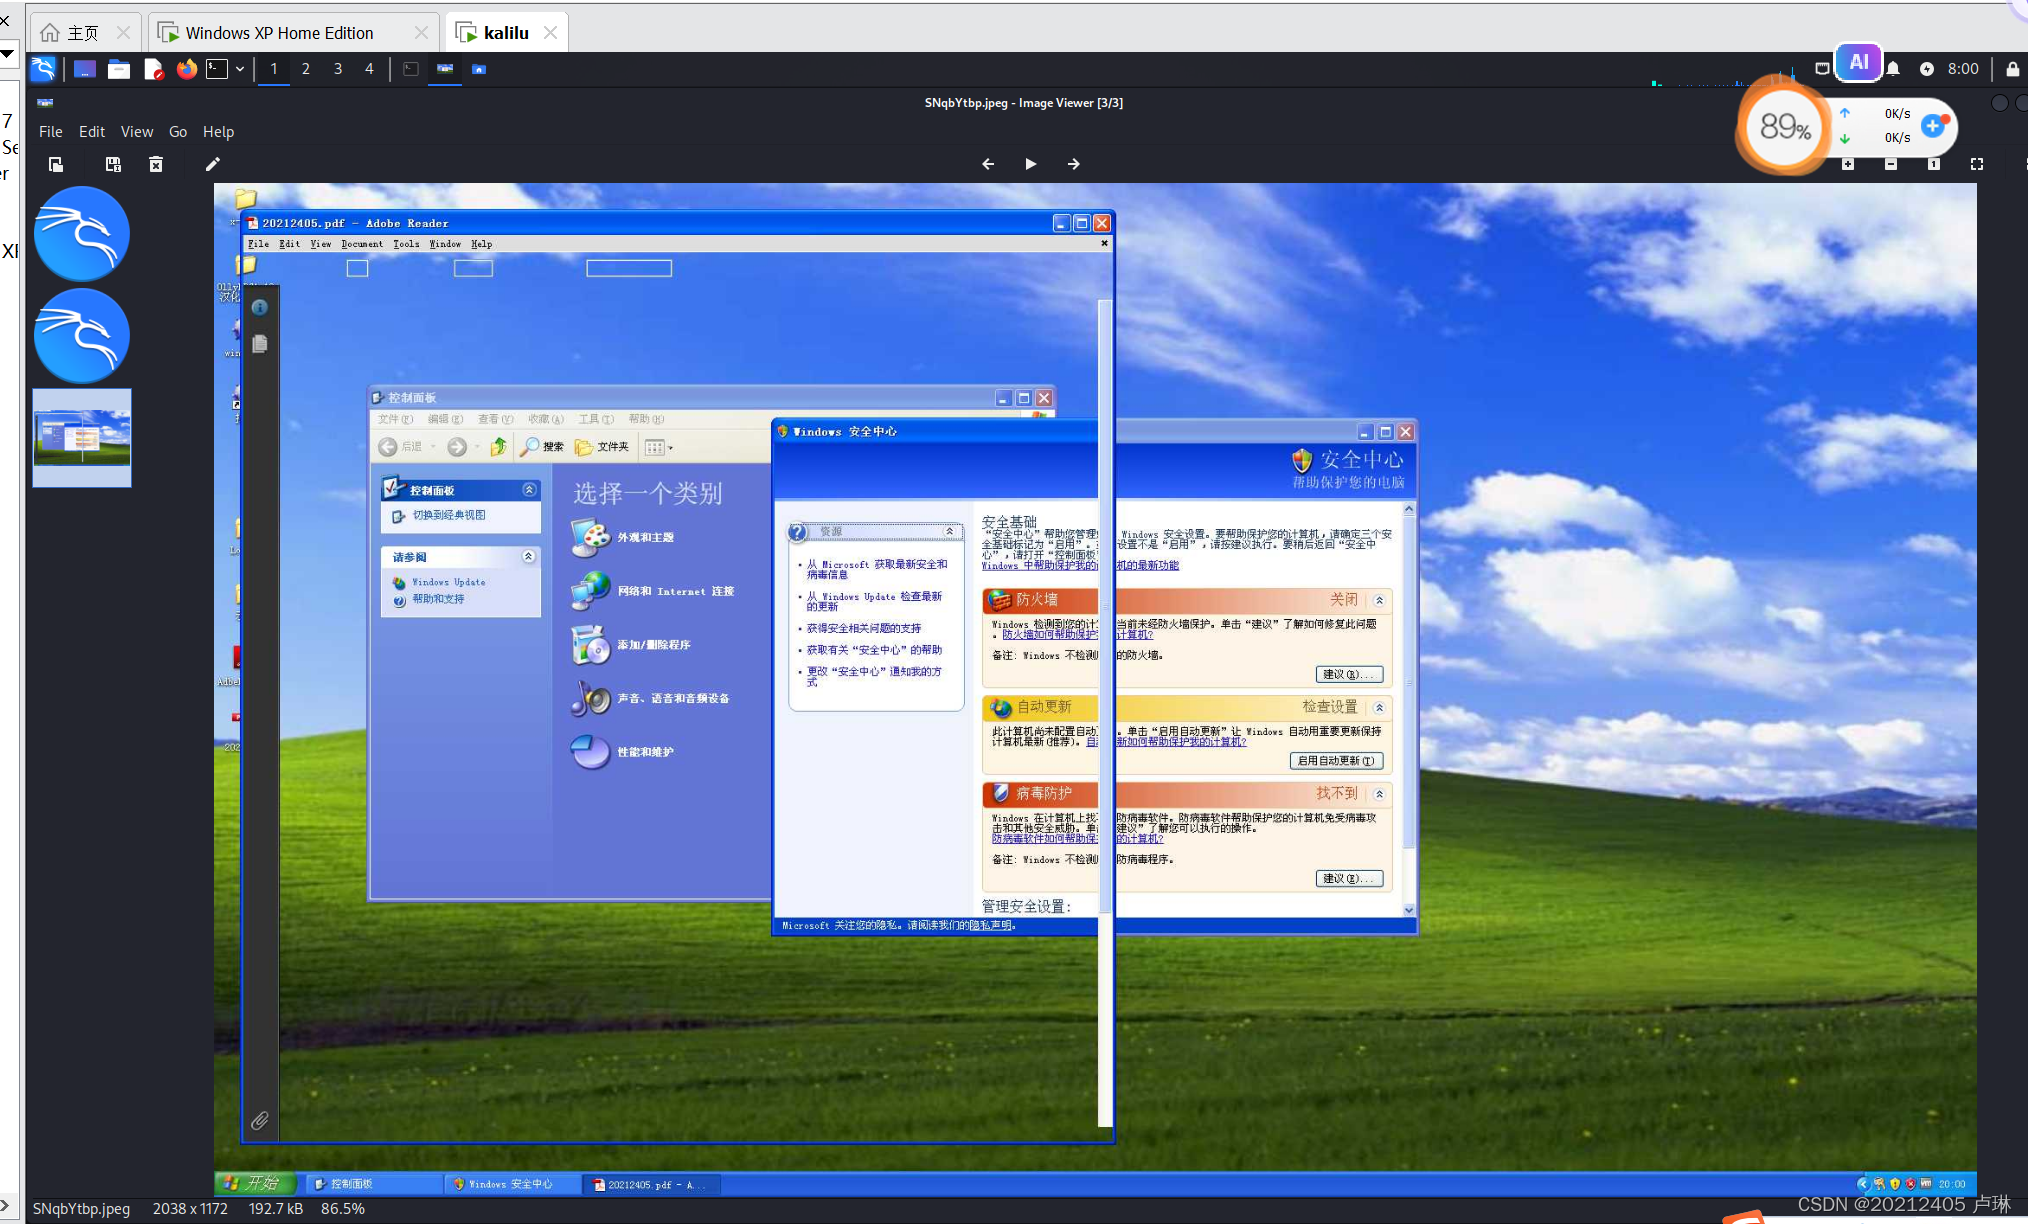Click the power manager lightning icon

[x=1926, y=69]
